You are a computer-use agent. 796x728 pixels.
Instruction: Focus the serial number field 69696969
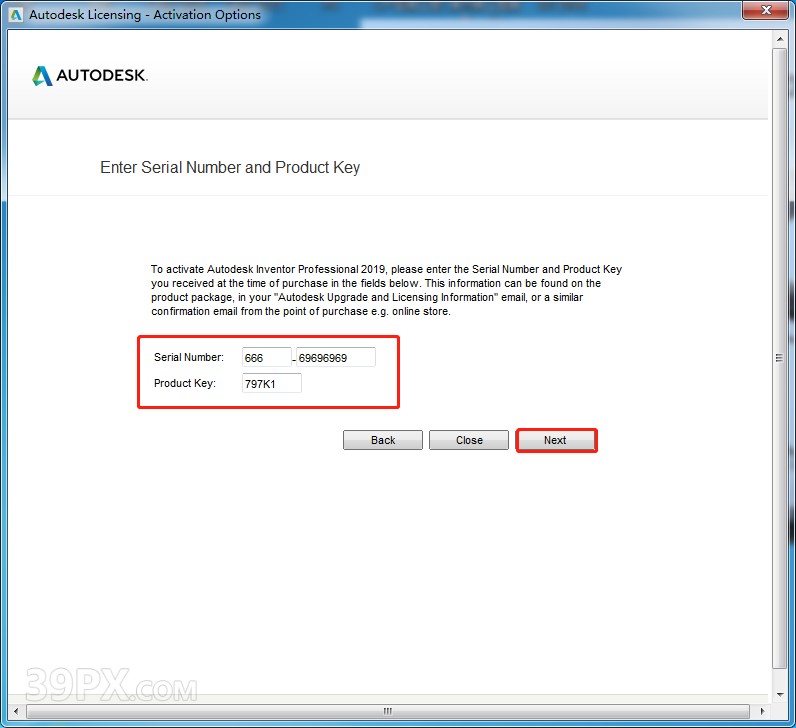coord(336,357)
